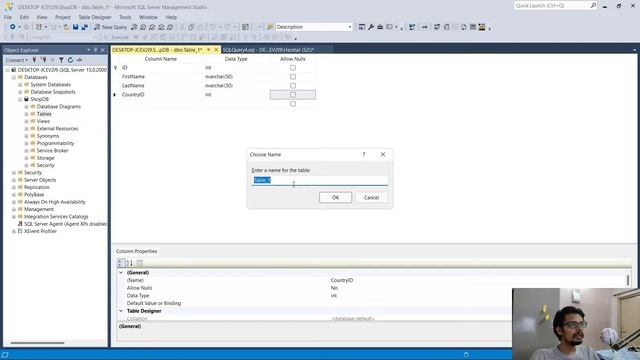Collapse the (General) section in Column Properties
Image resolution: width=640 pixels, height=360 pixels.
(121, 273)
